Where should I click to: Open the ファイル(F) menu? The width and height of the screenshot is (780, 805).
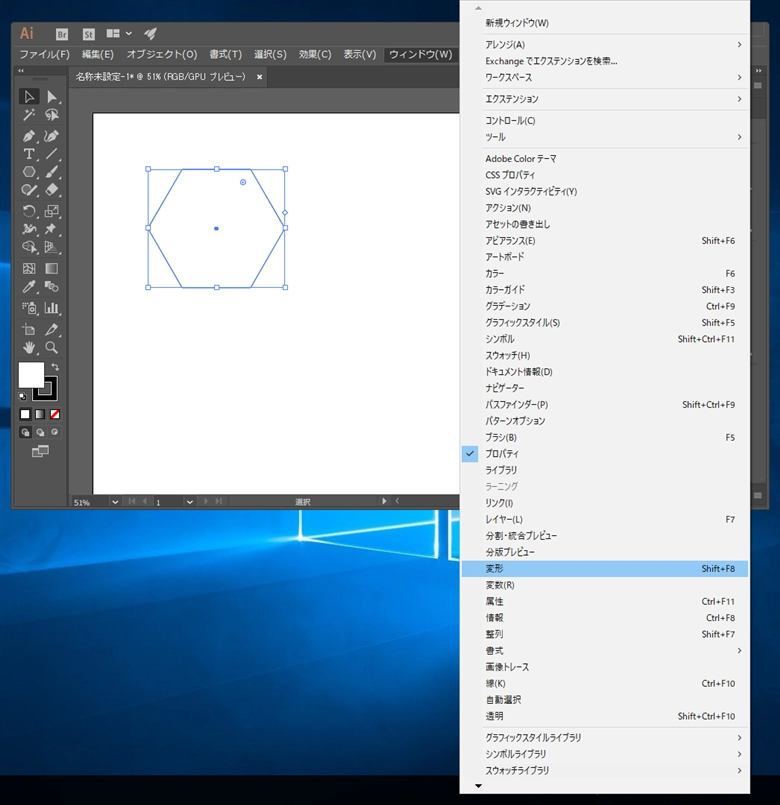(44, 54)
